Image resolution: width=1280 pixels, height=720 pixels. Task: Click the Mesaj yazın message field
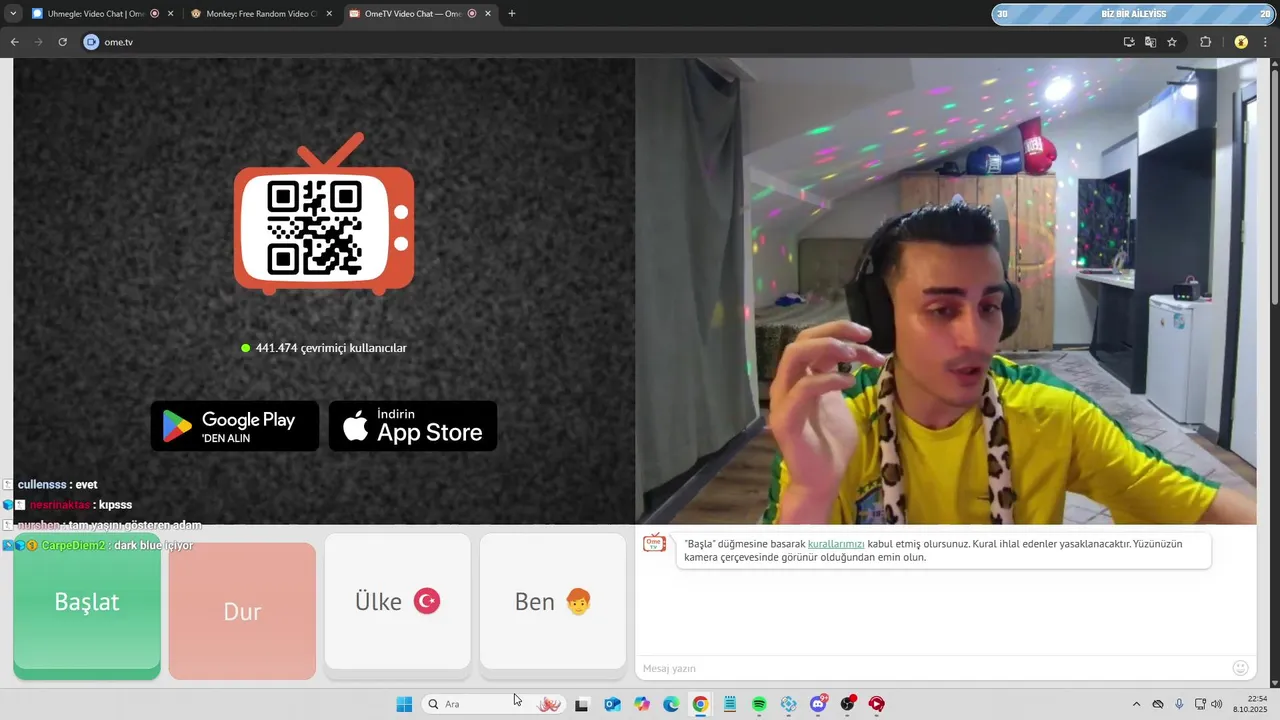coord(930,668)
